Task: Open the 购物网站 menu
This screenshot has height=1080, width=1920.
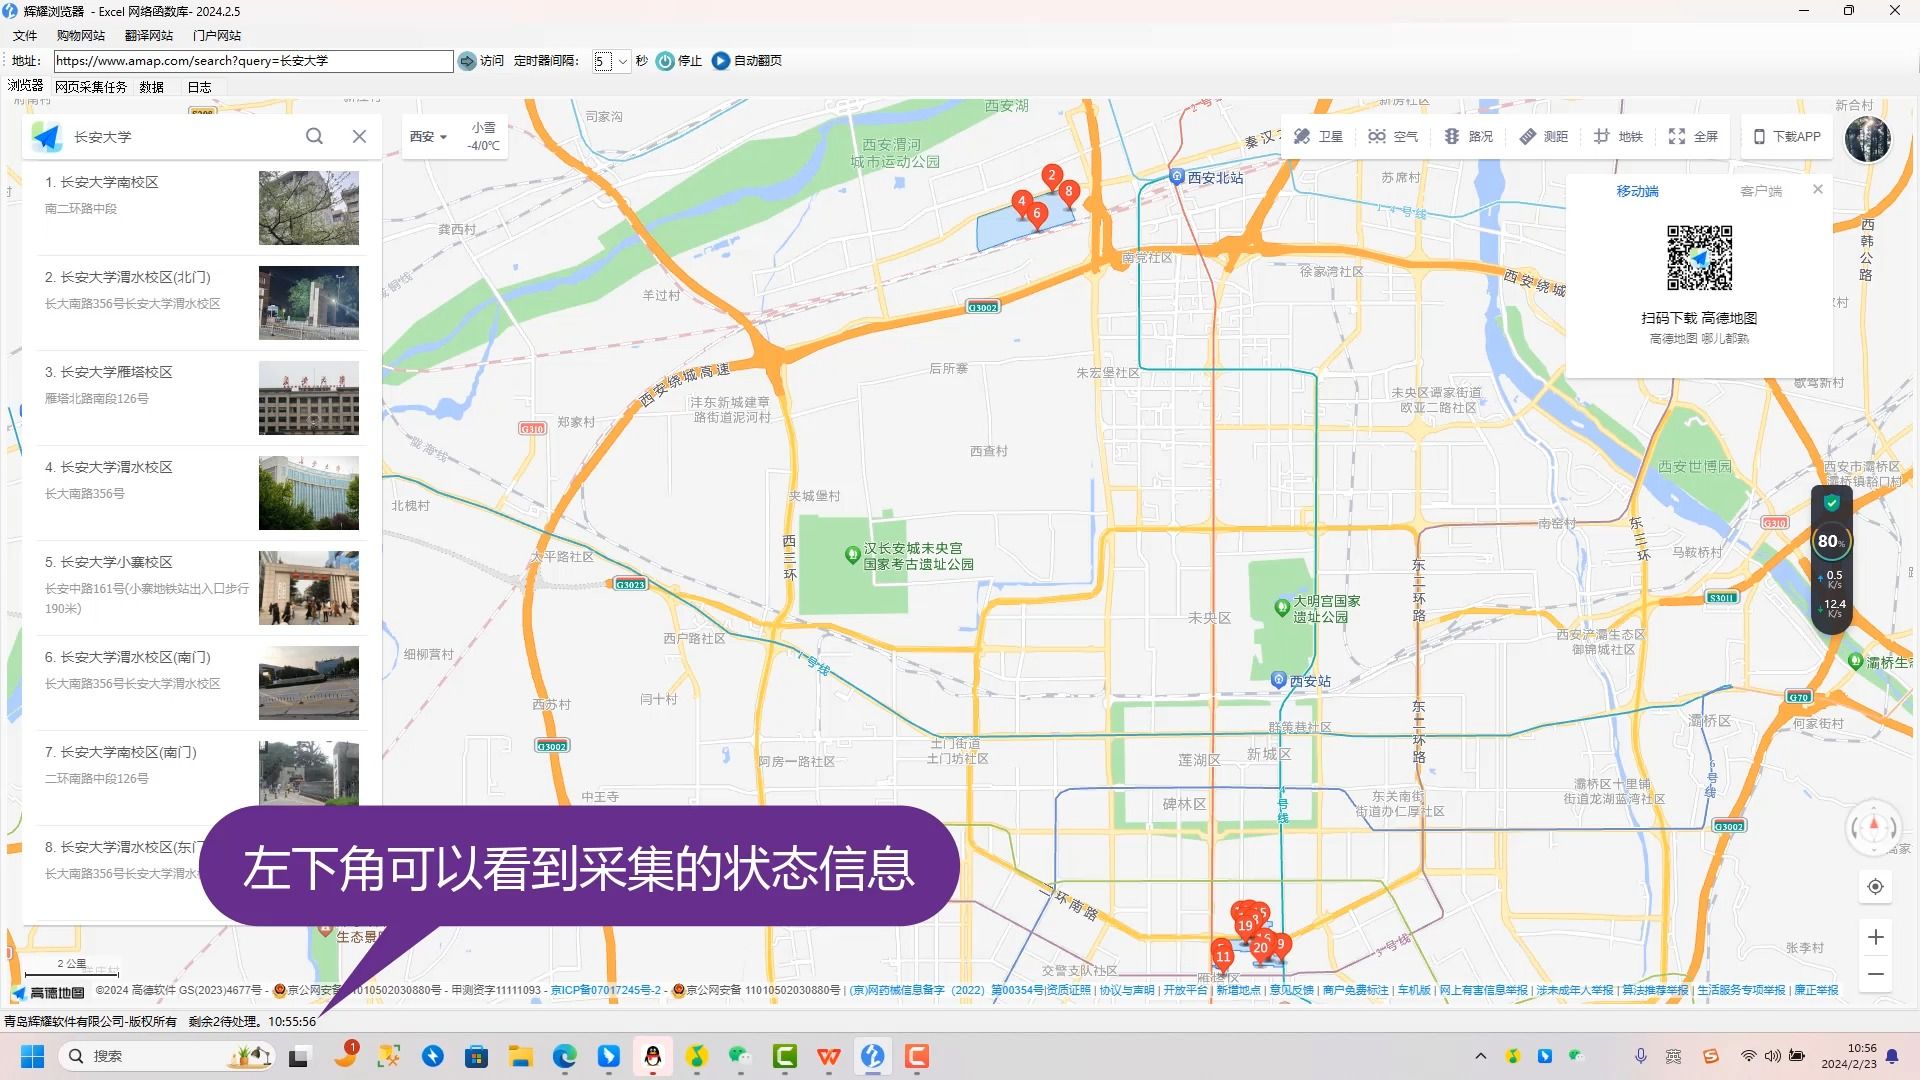Action: click(x=80, y=35)
